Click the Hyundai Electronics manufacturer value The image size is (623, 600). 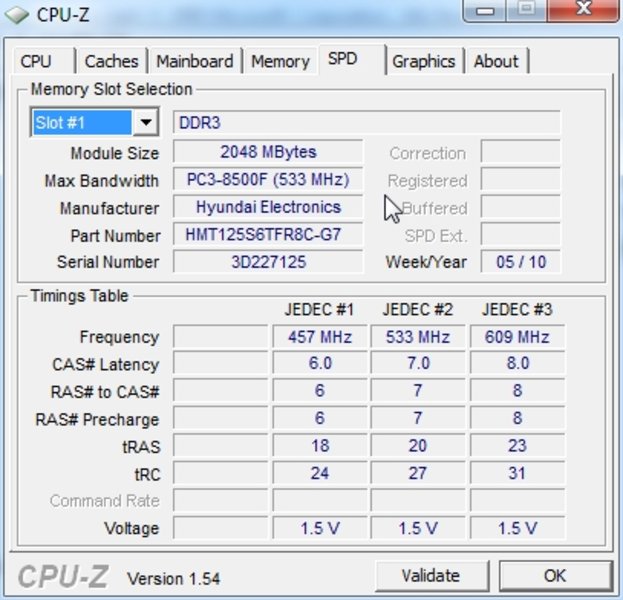(x=268, y=207)
